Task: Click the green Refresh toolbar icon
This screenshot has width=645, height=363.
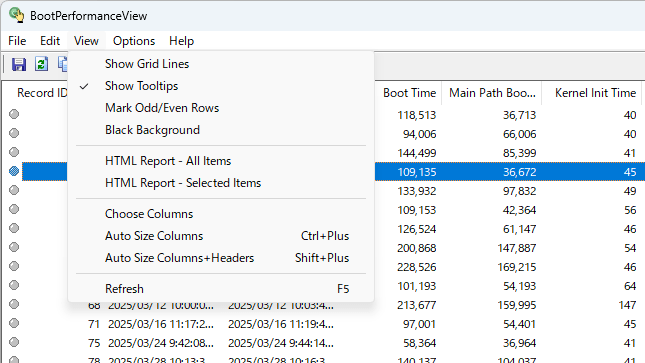Action: pos(41,64)
